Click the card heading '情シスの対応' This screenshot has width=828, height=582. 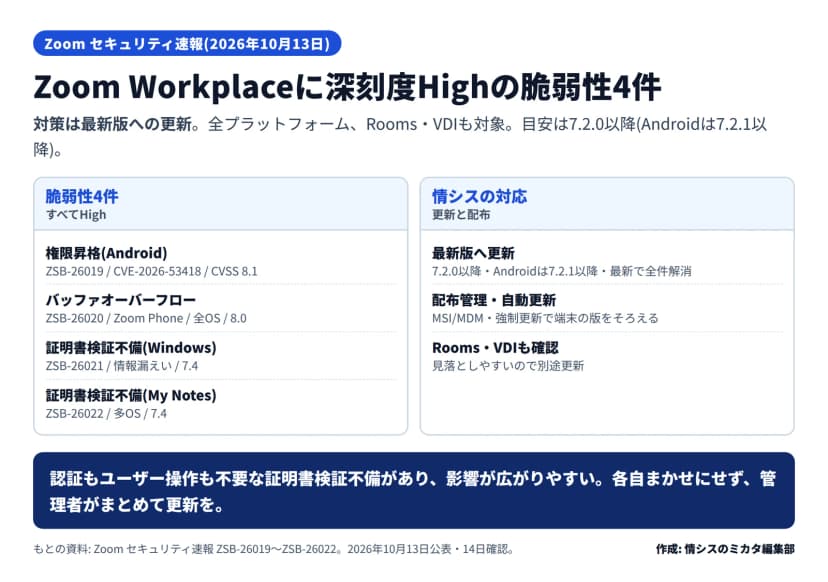[479, 196]
